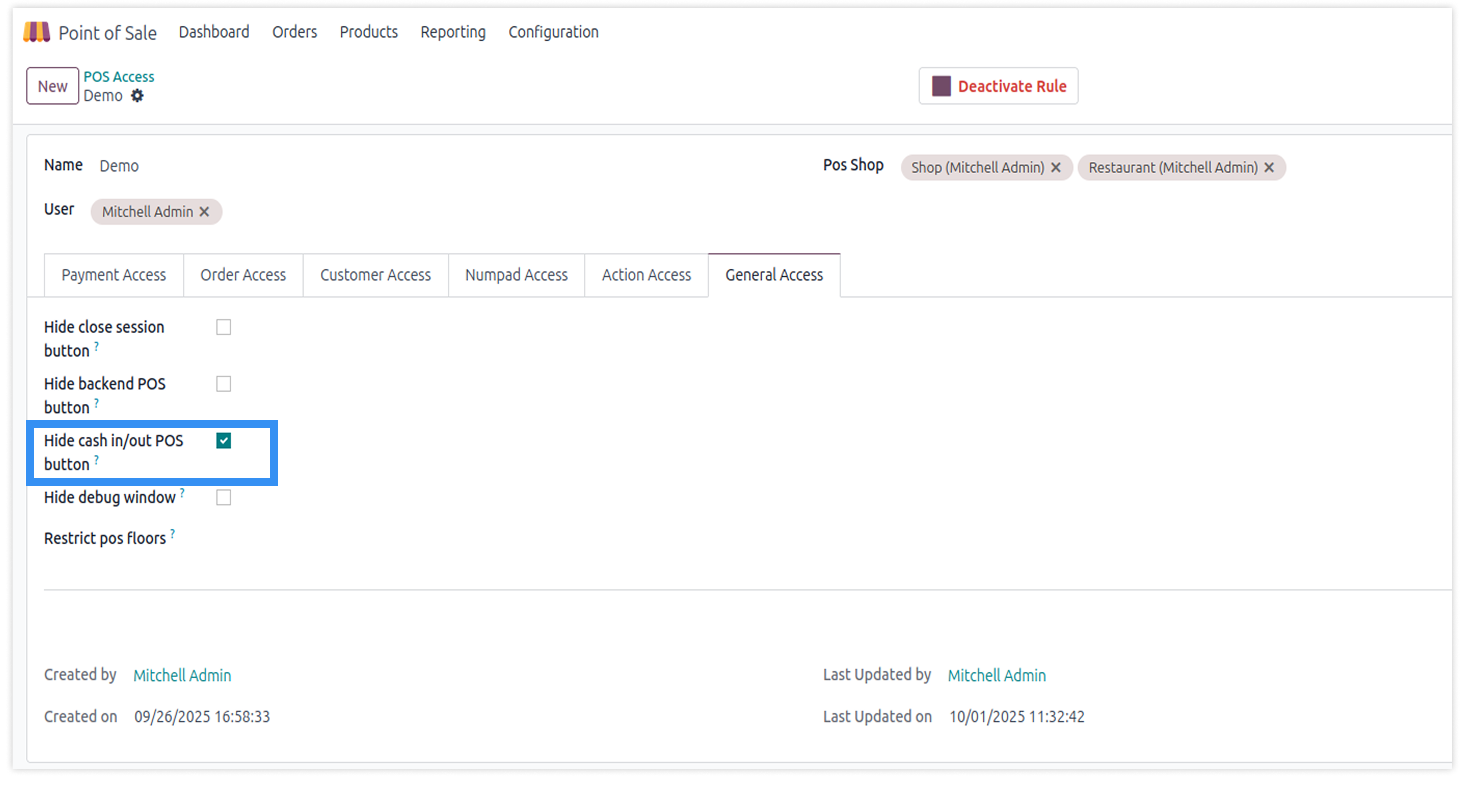
Task: Enable Hide close session button checkbox
Action: point(224,327)
